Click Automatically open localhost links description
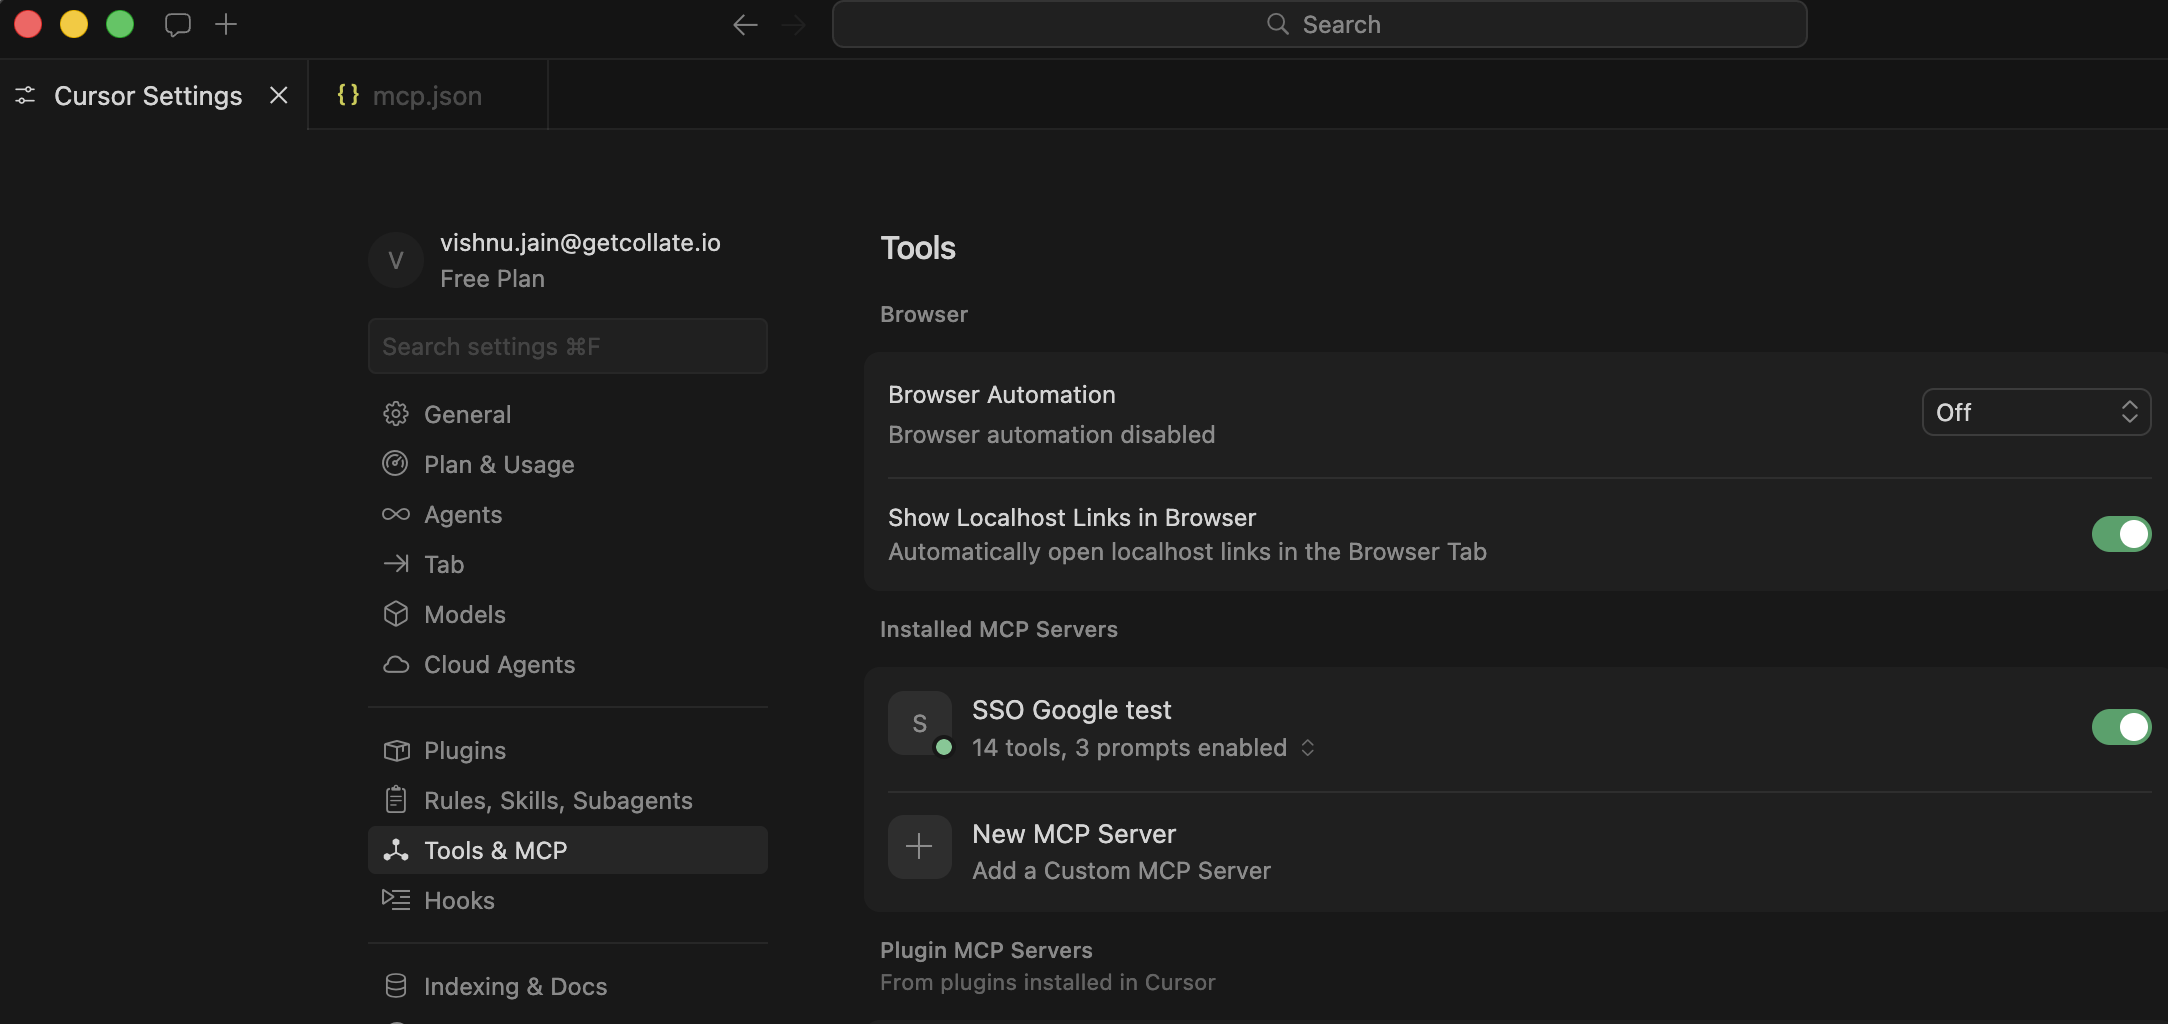Image resolution: width=2168 pixels, height=1024 pixels. click(1187, 552)
